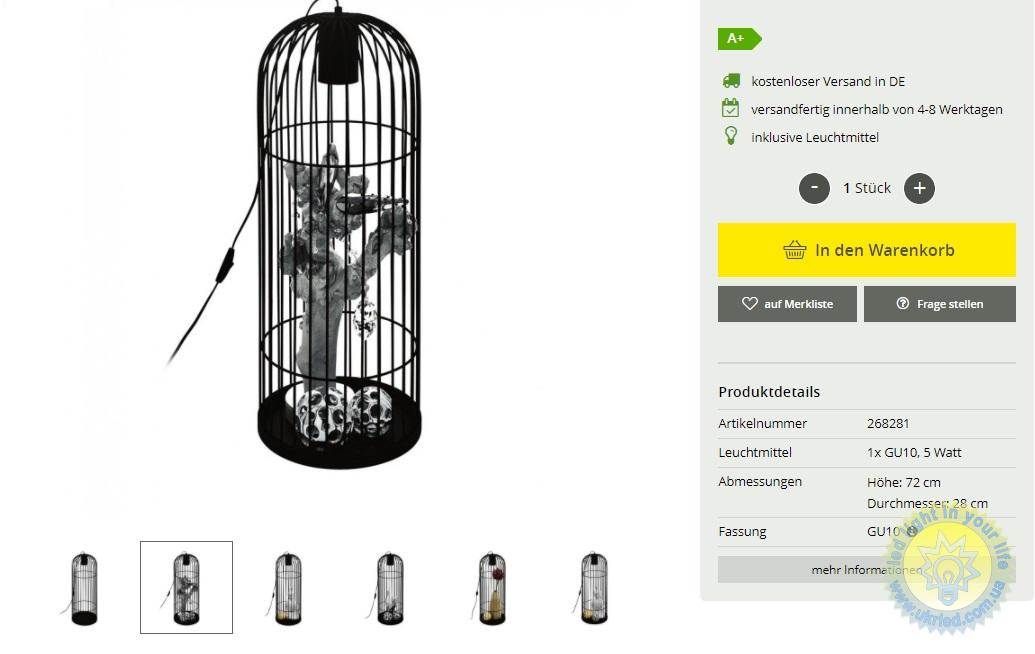Open the Frage stellen button
Screen dimensions: 1035x654
tap(939, 304)
